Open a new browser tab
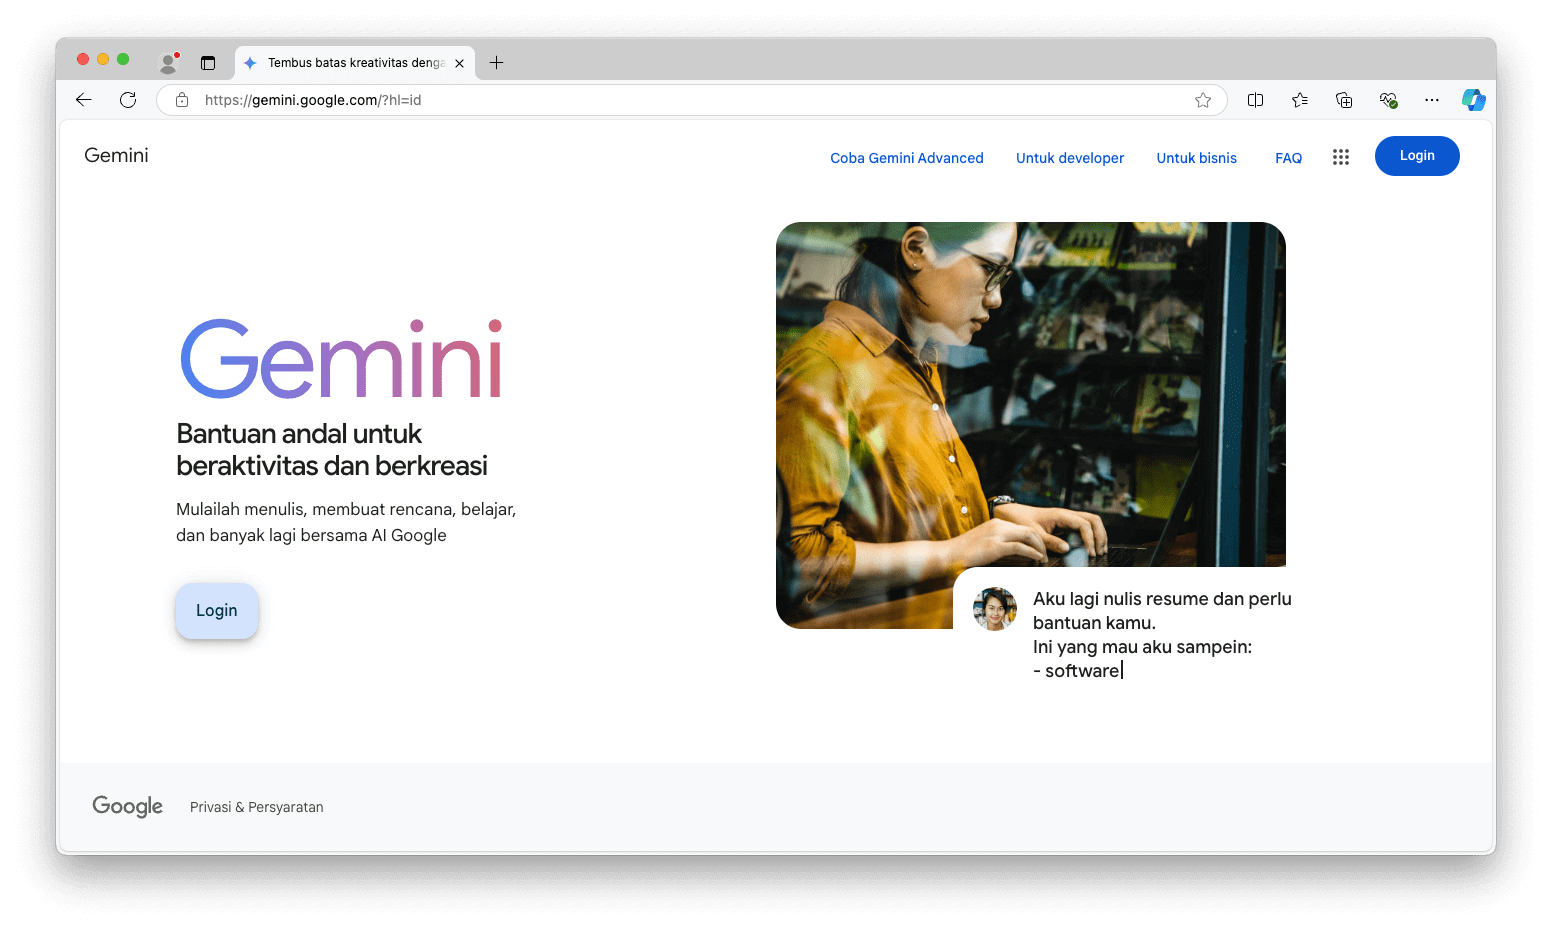This screenshot has height=929, width=1552. click(496, 62)
